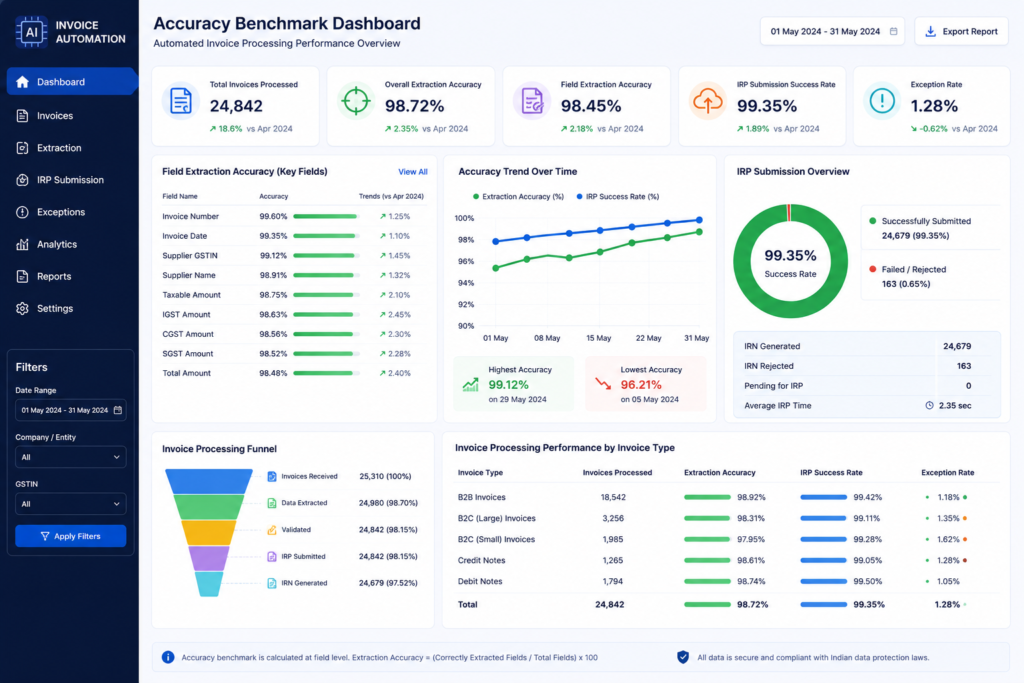Click the Total Amount accuracy progress bar
The height and width of the screenshot is (683, 1024).
pyautogui.click(x=326, y=373)
